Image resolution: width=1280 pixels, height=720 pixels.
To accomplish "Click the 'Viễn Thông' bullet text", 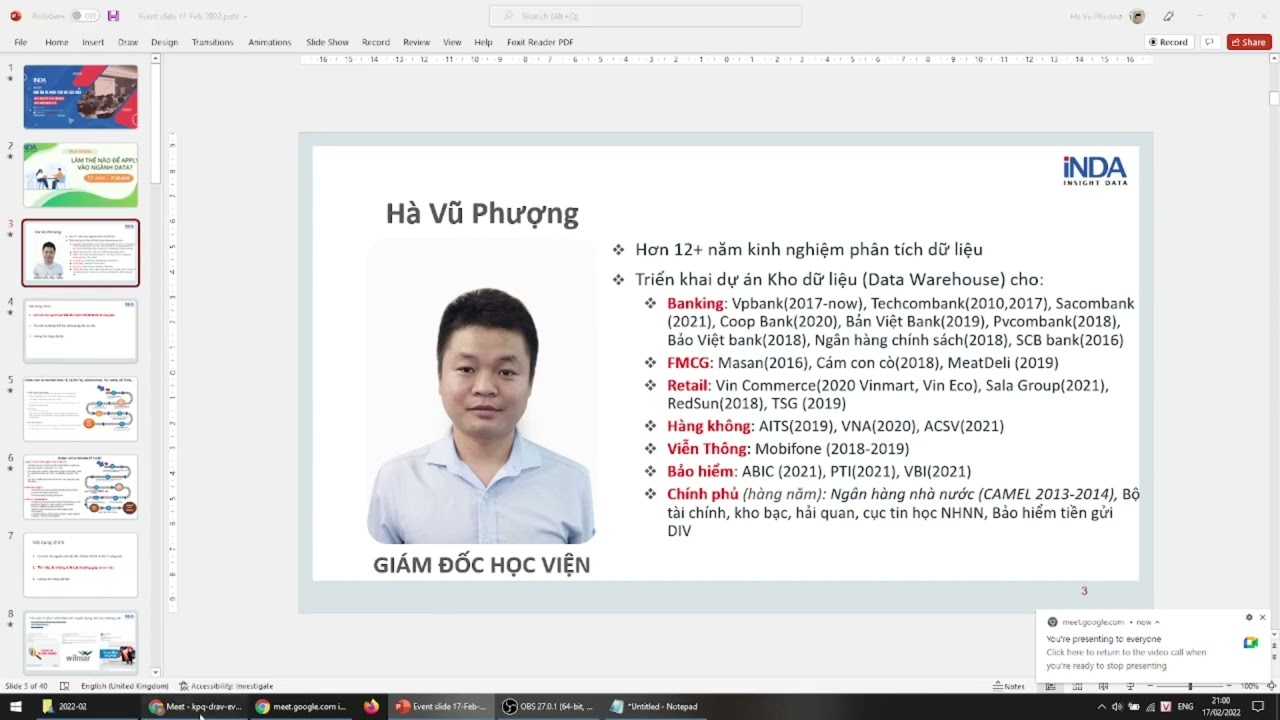I will (x=707, y=449).
